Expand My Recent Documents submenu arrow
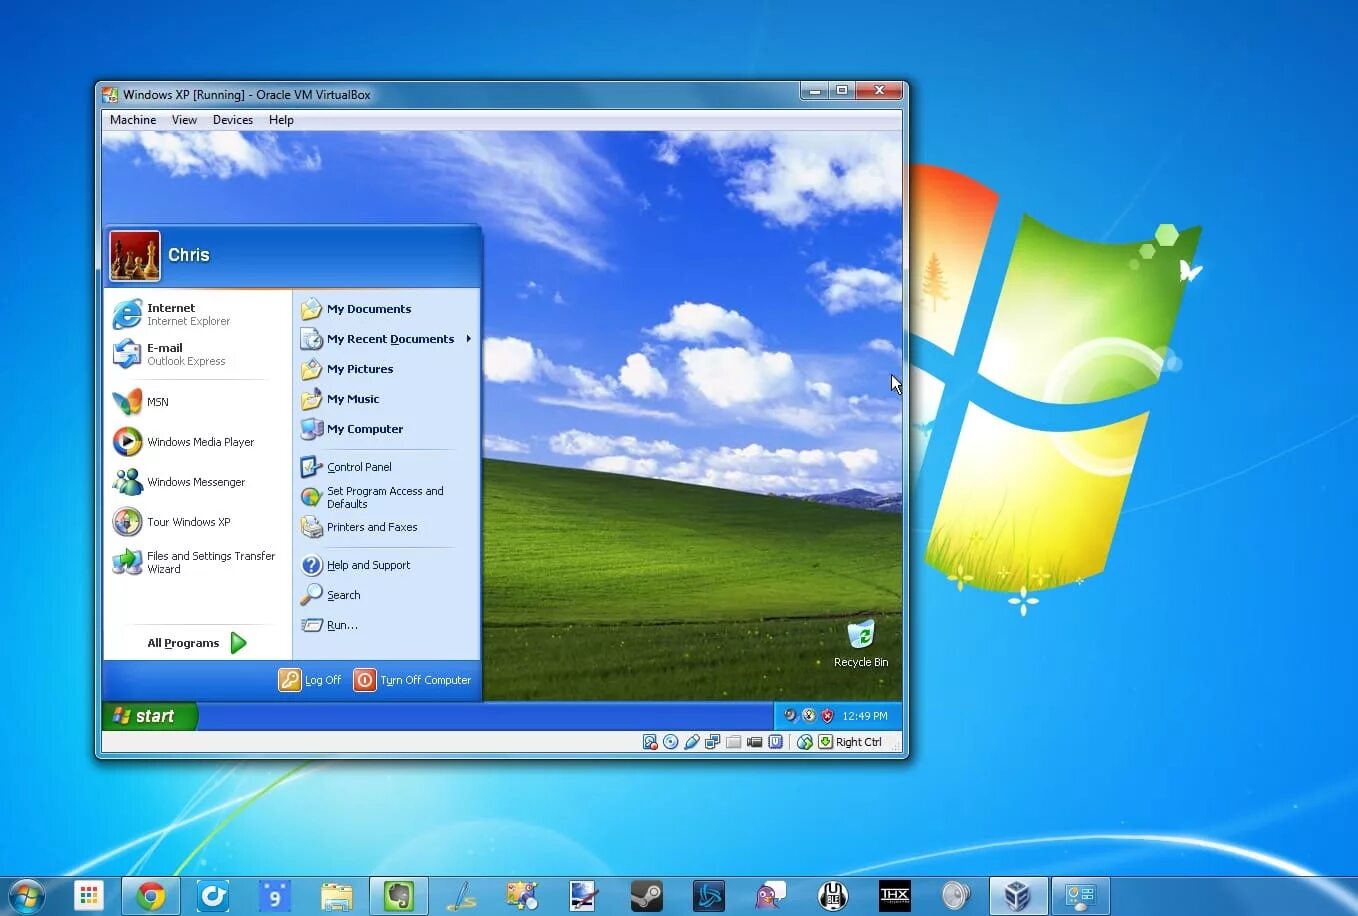Screen dimensions: 1358x916 tap(468, 339)
